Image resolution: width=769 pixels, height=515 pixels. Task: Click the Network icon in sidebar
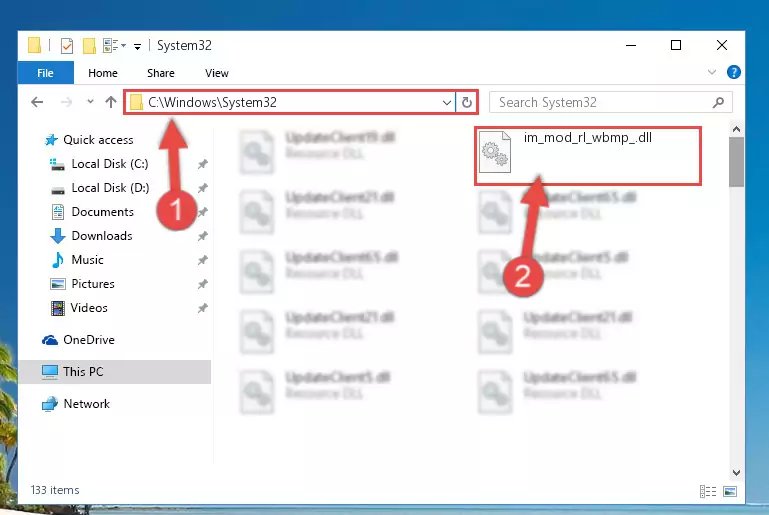coord(50,404)
